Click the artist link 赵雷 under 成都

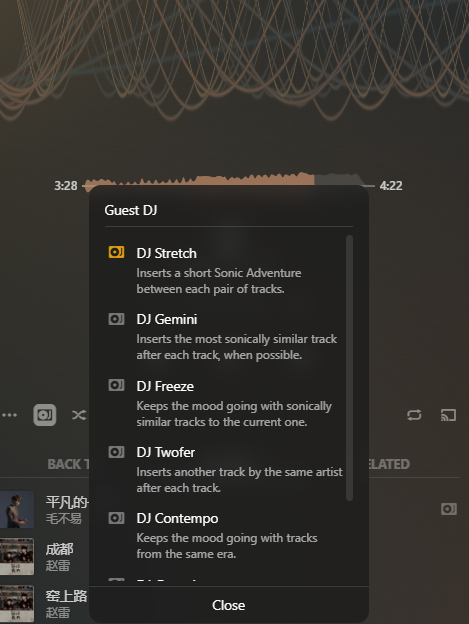(x=58, y=565)
